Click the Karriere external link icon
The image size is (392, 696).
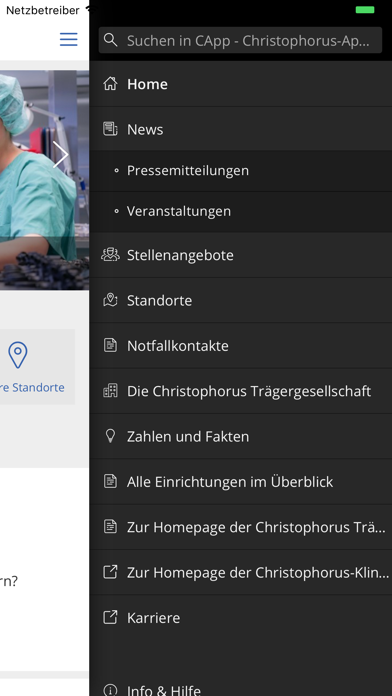[x=110, y=617]
